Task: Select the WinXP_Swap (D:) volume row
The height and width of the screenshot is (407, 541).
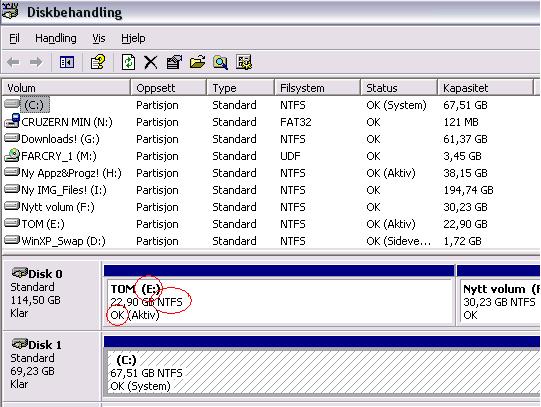Action: (269, 241)
